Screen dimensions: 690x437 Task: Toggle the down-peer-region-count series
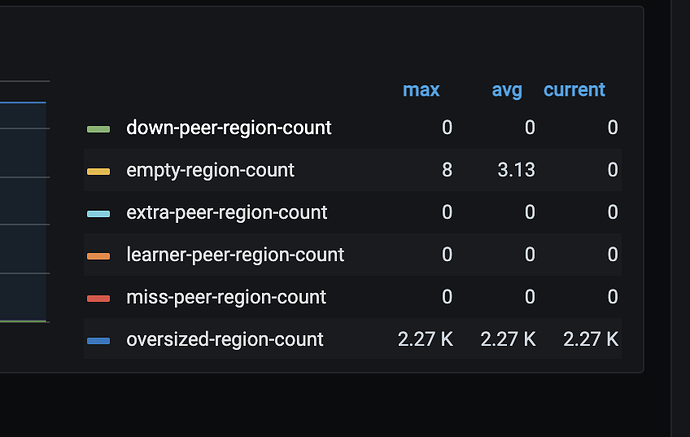pyautogui.click(x=228, y=128)
